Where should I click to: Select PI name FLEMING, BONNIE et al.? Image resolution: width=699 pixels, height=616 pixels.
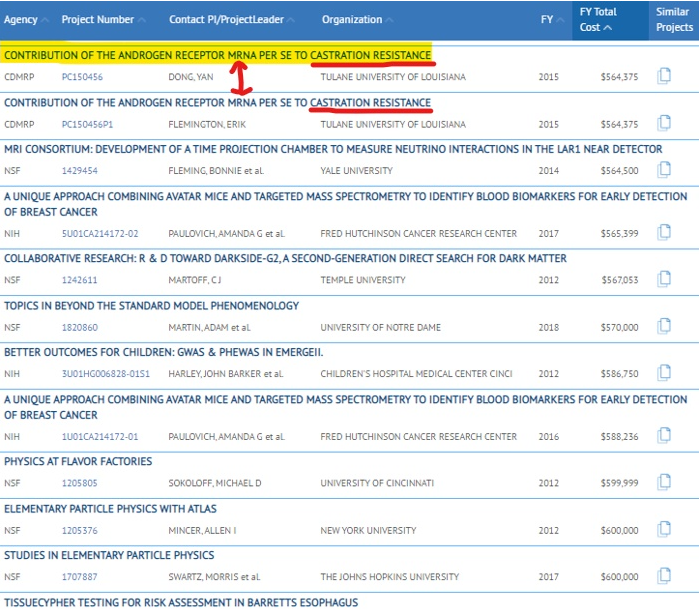click(216, 171)
